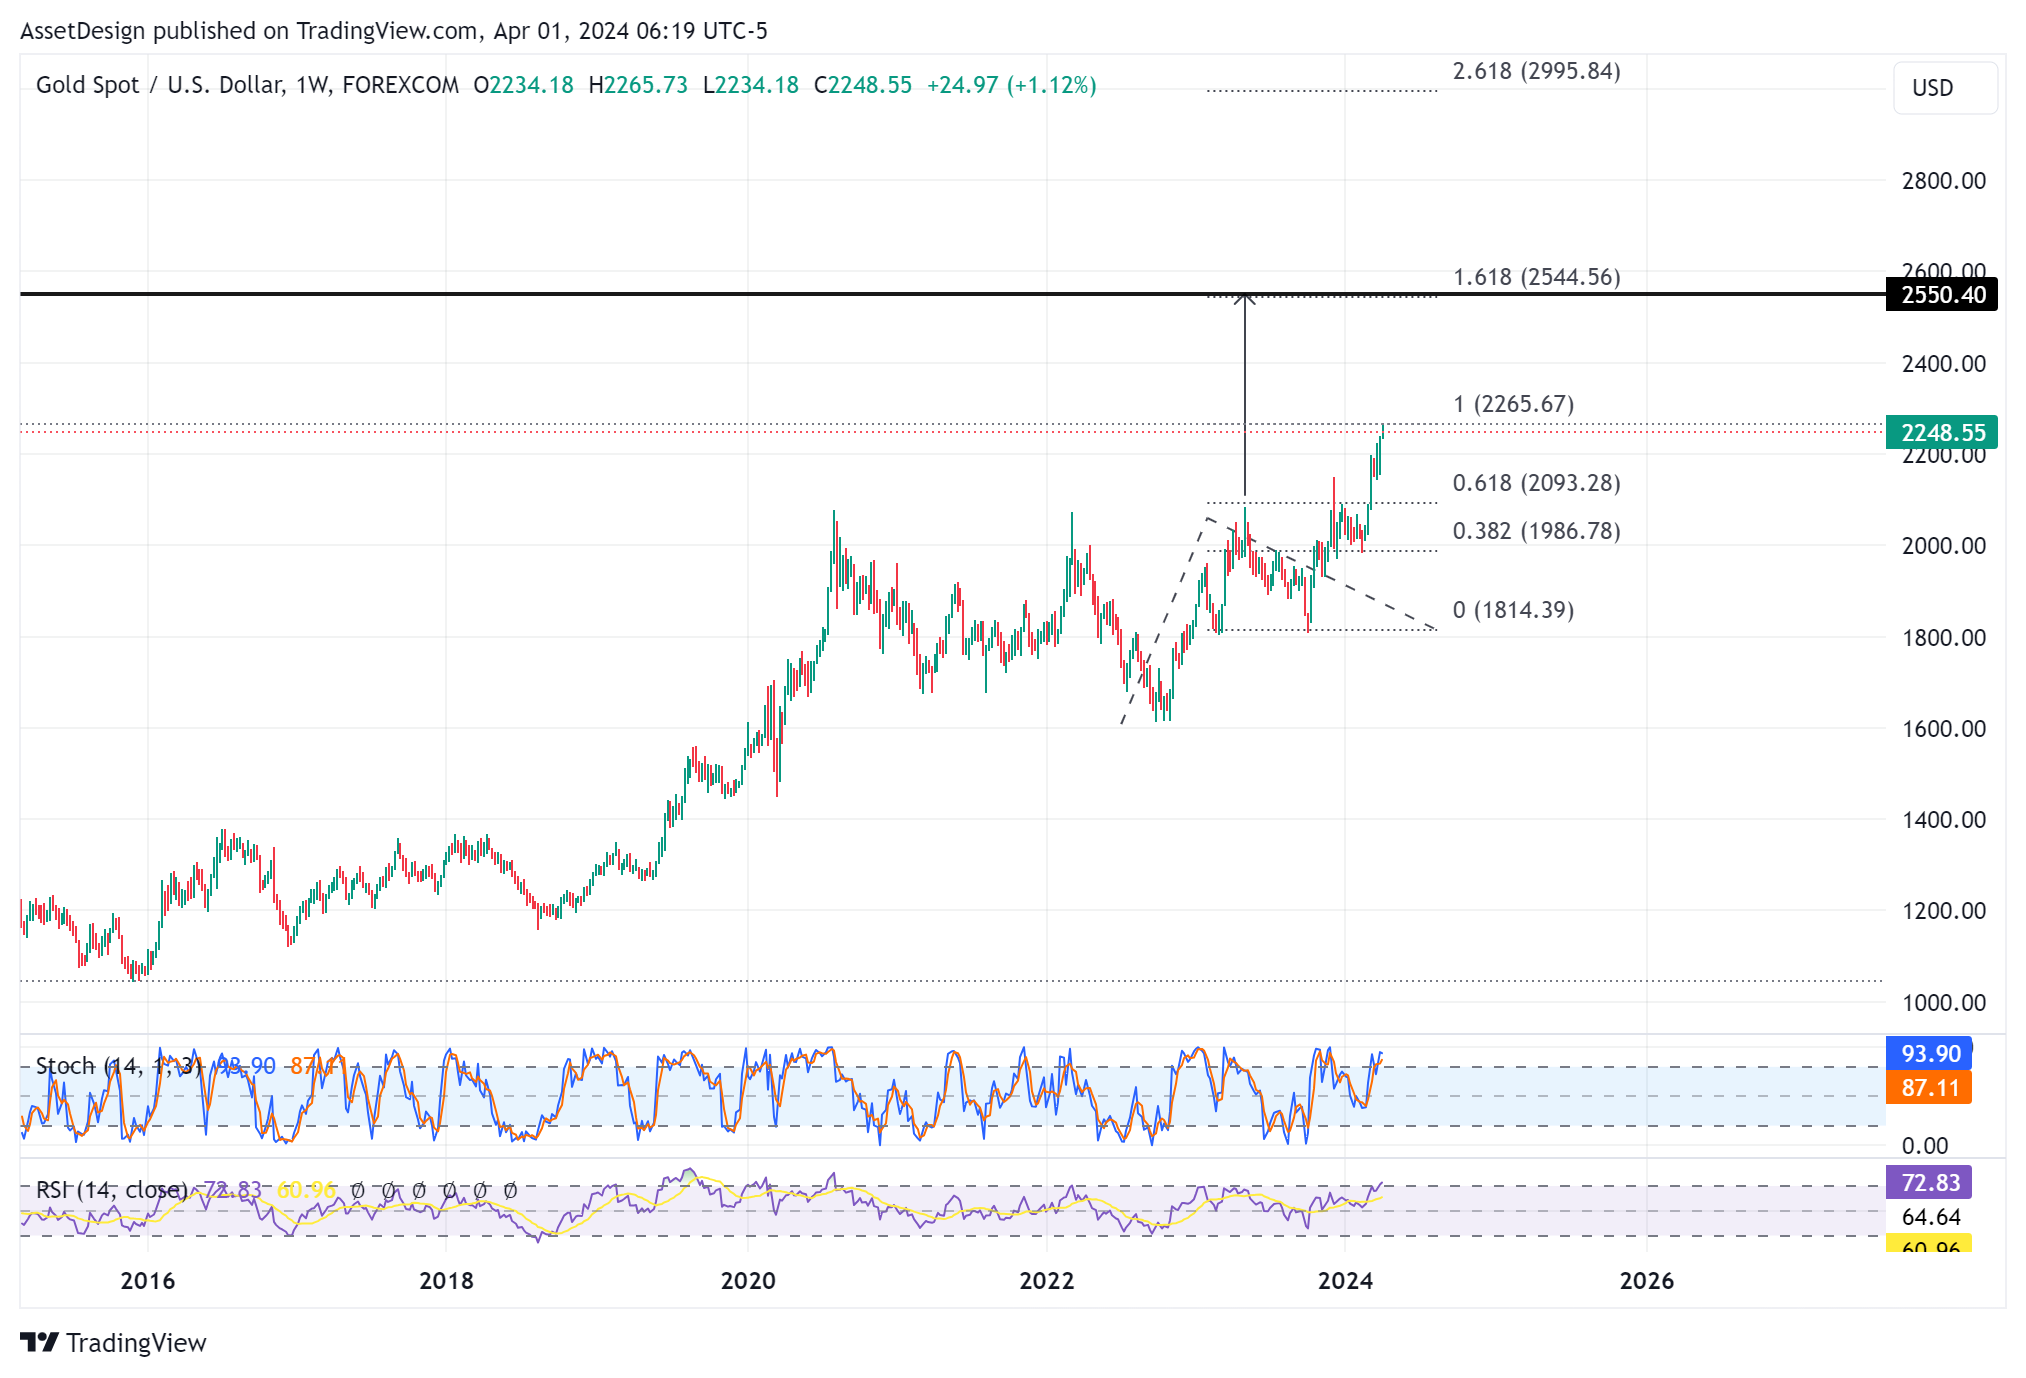Click the 2016 label on time axis
Screen dimensions: 2026x1378
tap(148, 1280)
